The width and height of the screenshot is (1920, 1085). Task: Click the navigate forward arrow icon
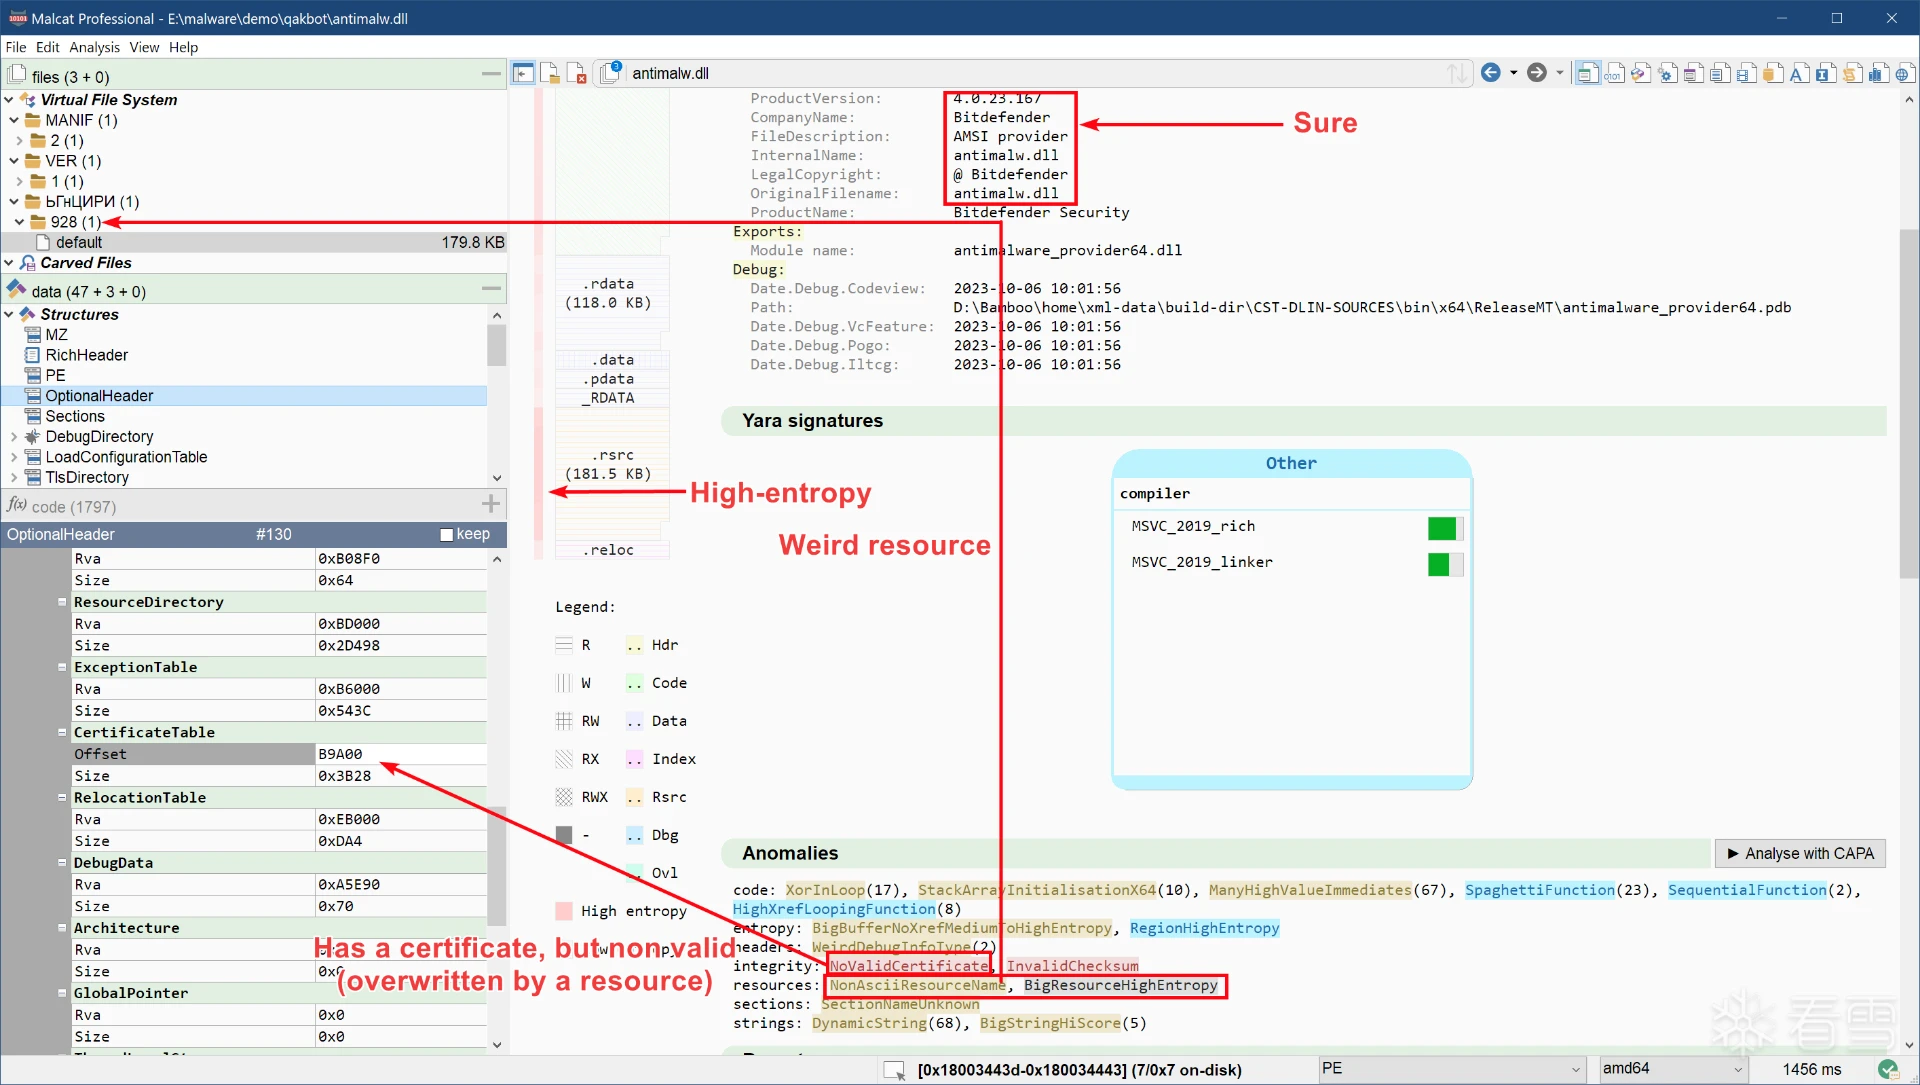pos(1537,73)
